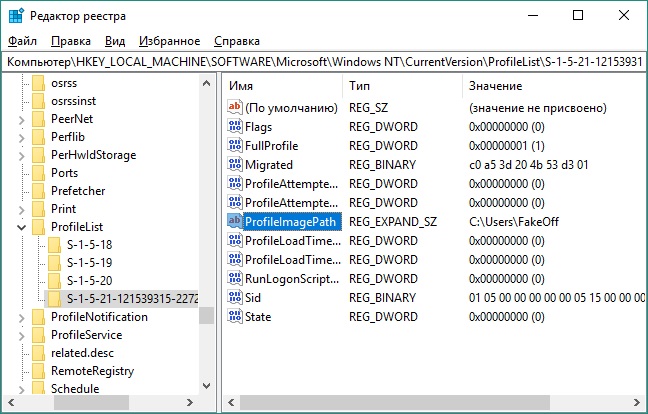Collapse the ProfileList tree node
Screen dimensions: 648x414
tap(21, 227)
